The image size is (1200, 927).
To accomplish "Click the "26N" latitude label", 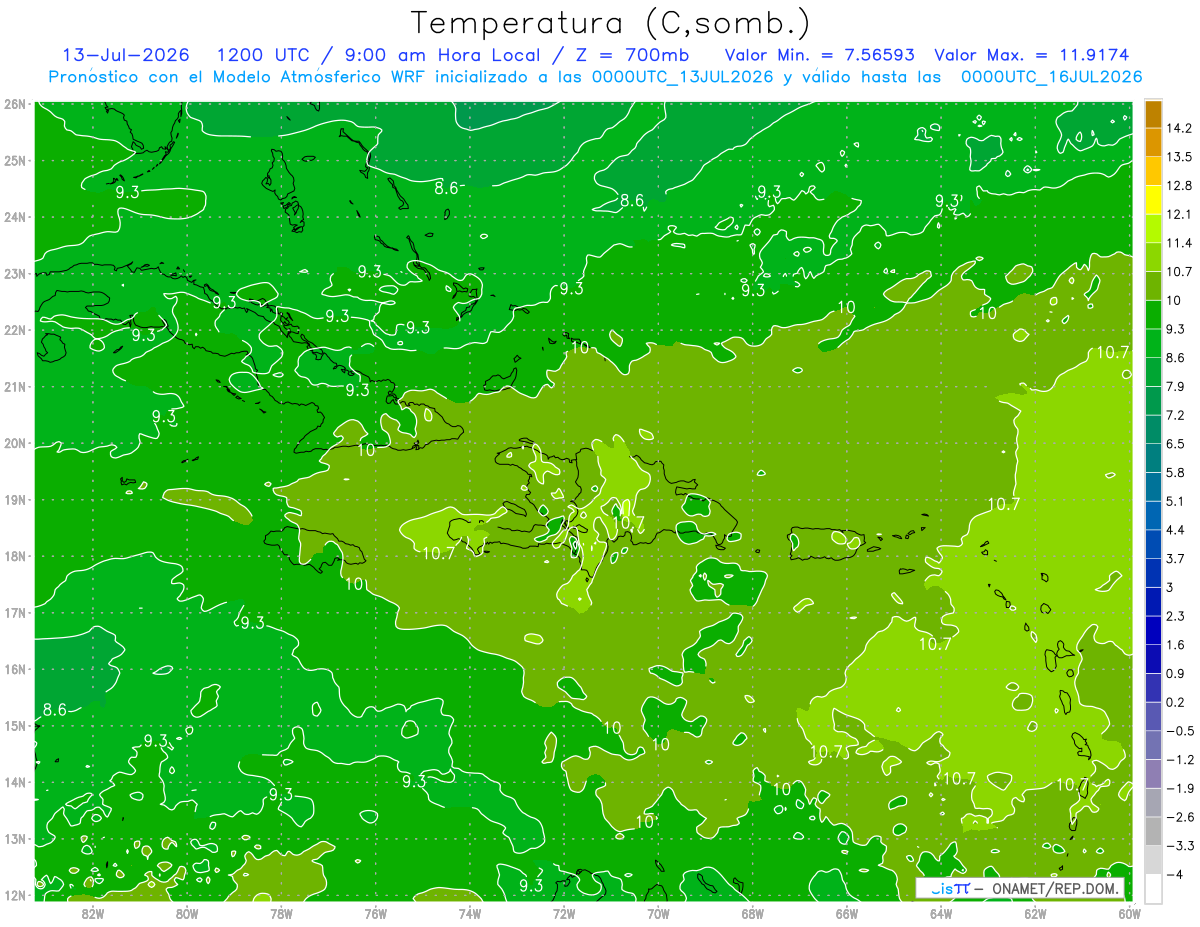I will click(x=15, y=103).
